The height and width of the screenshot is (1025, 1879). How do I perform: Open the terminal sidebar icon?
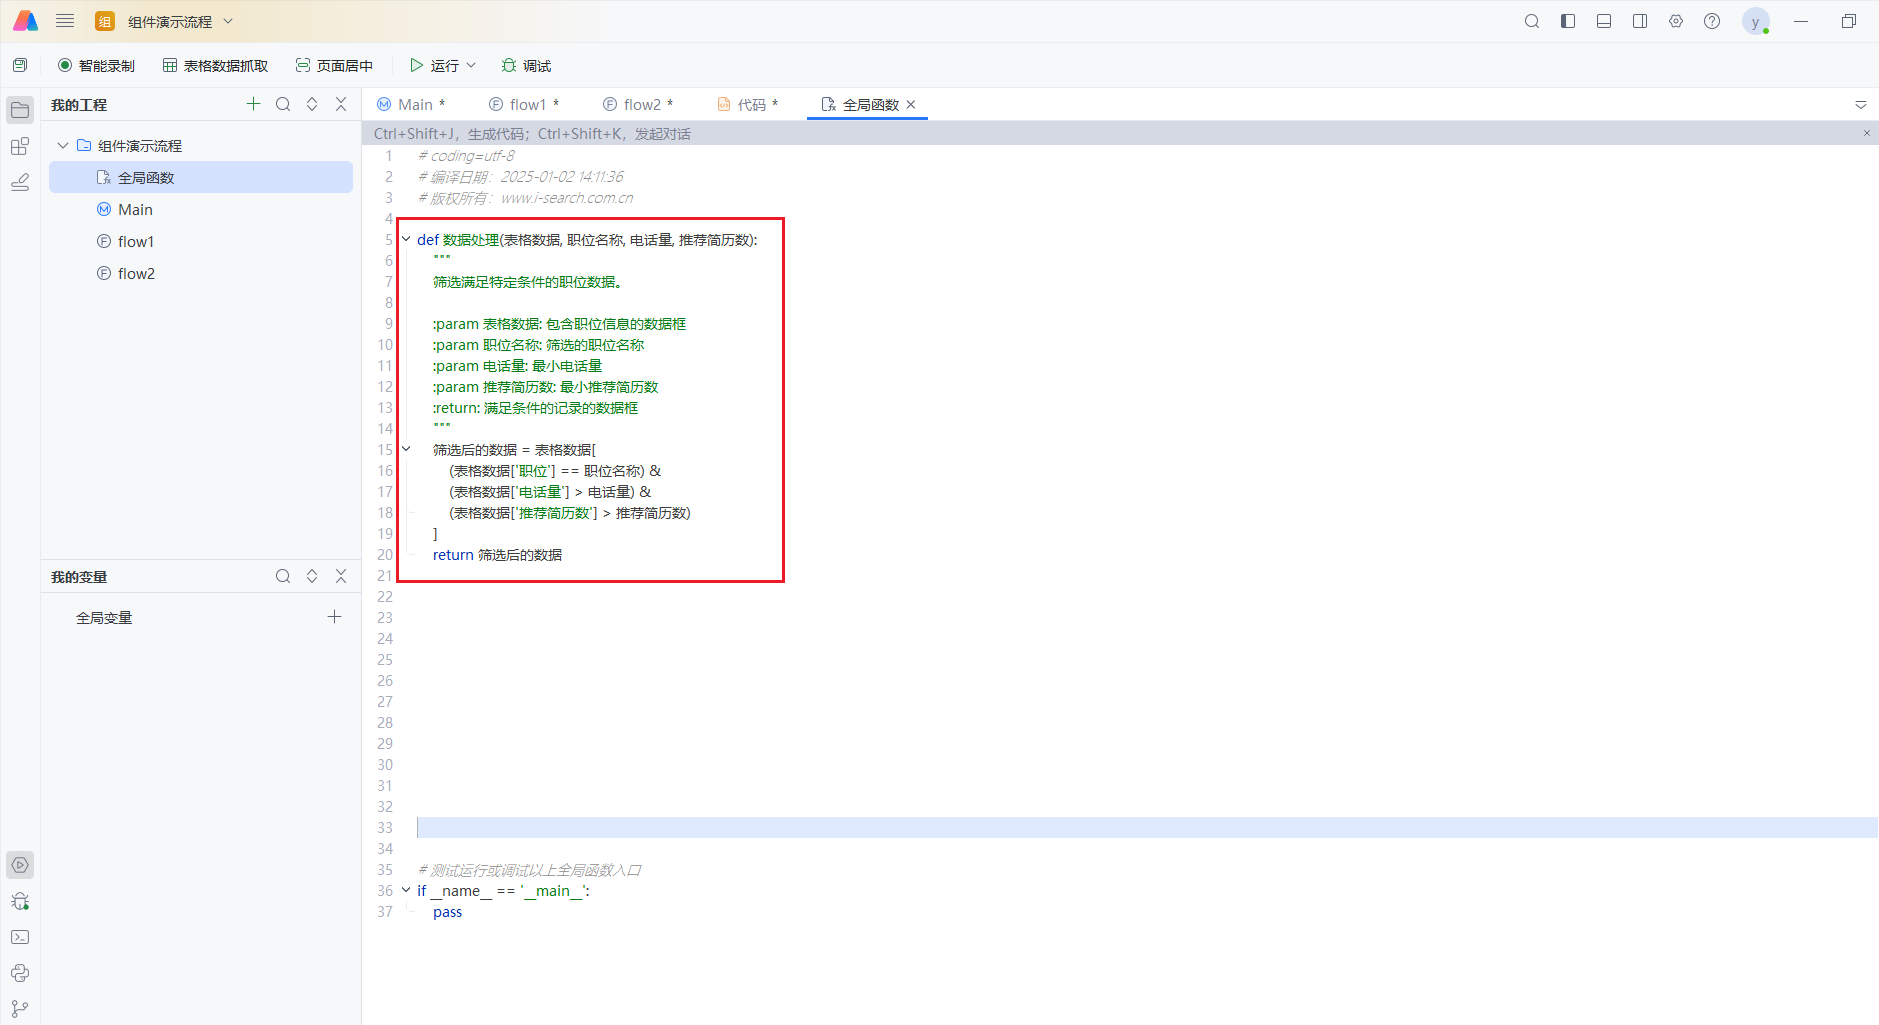click(20, 937)
